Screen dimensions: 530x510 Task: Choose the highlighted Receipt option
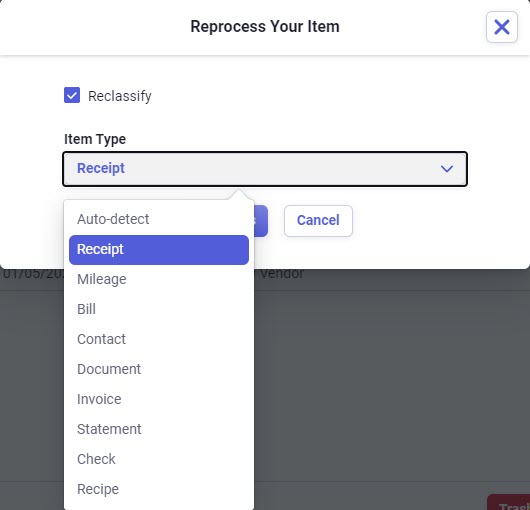tap(159, 250)
